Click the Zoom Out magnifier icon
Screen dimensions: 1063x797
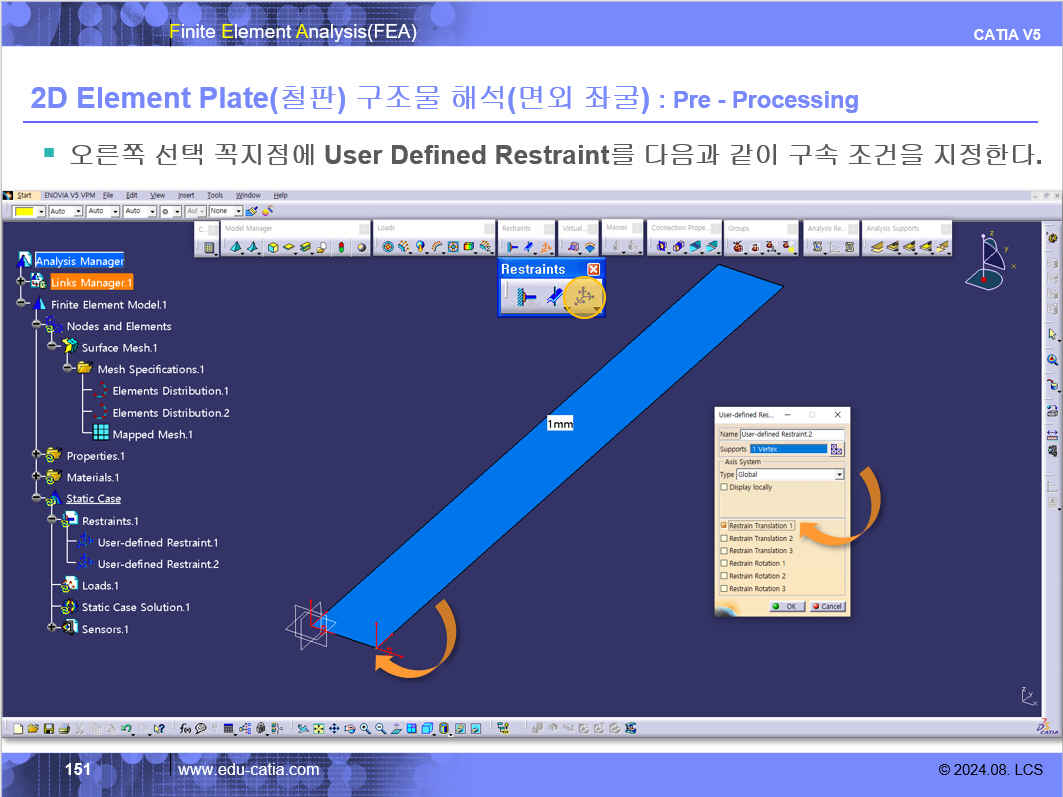click(381, 729)
